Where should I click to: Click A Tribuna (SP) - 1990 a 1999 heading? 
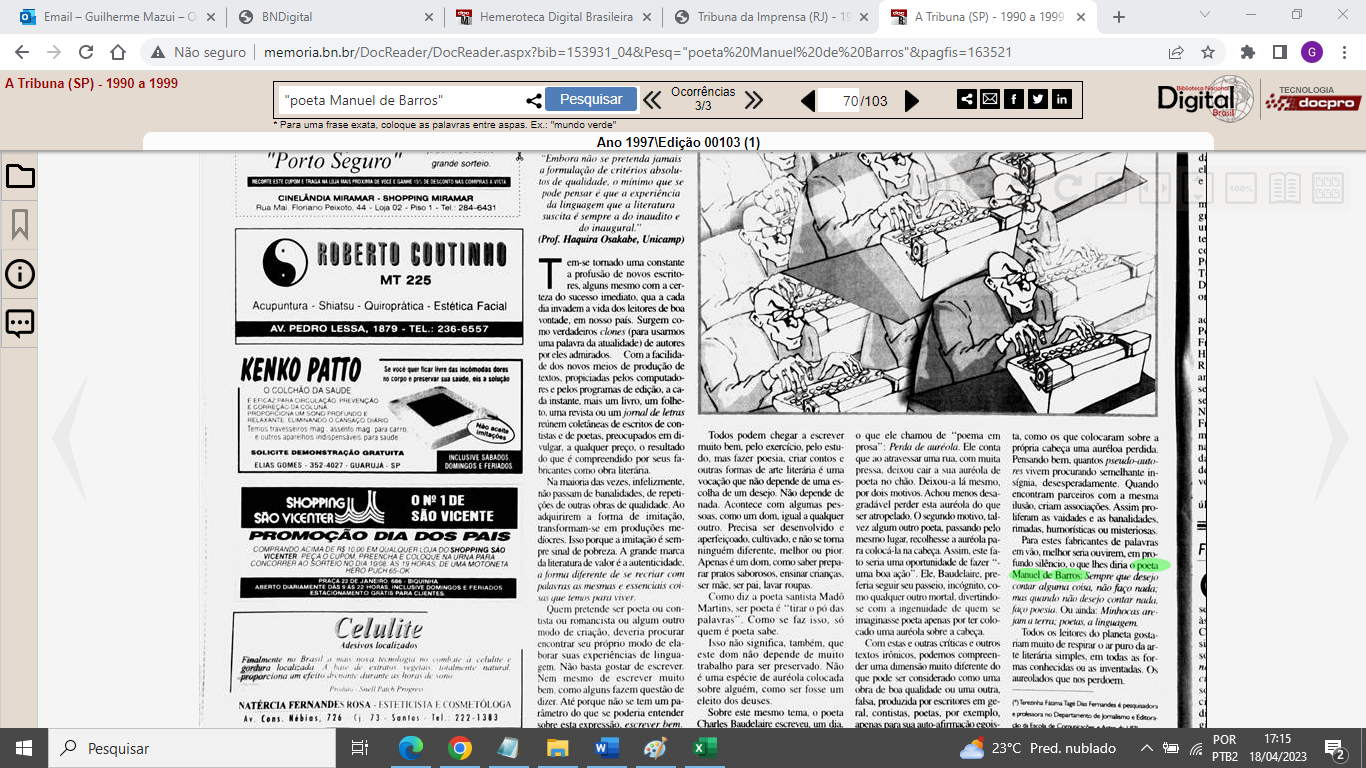pyautogui.click(x=92, y=84)
